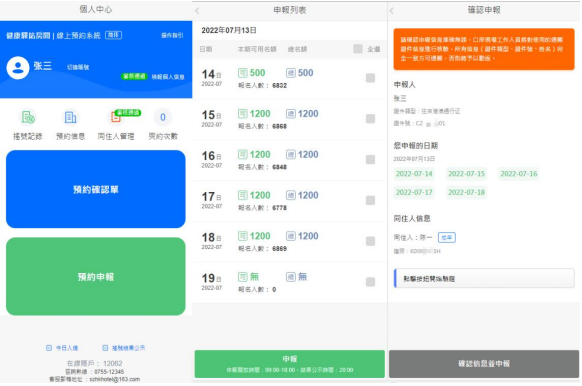Open the 預約確認單 blue panel

[x=96, y=189]
